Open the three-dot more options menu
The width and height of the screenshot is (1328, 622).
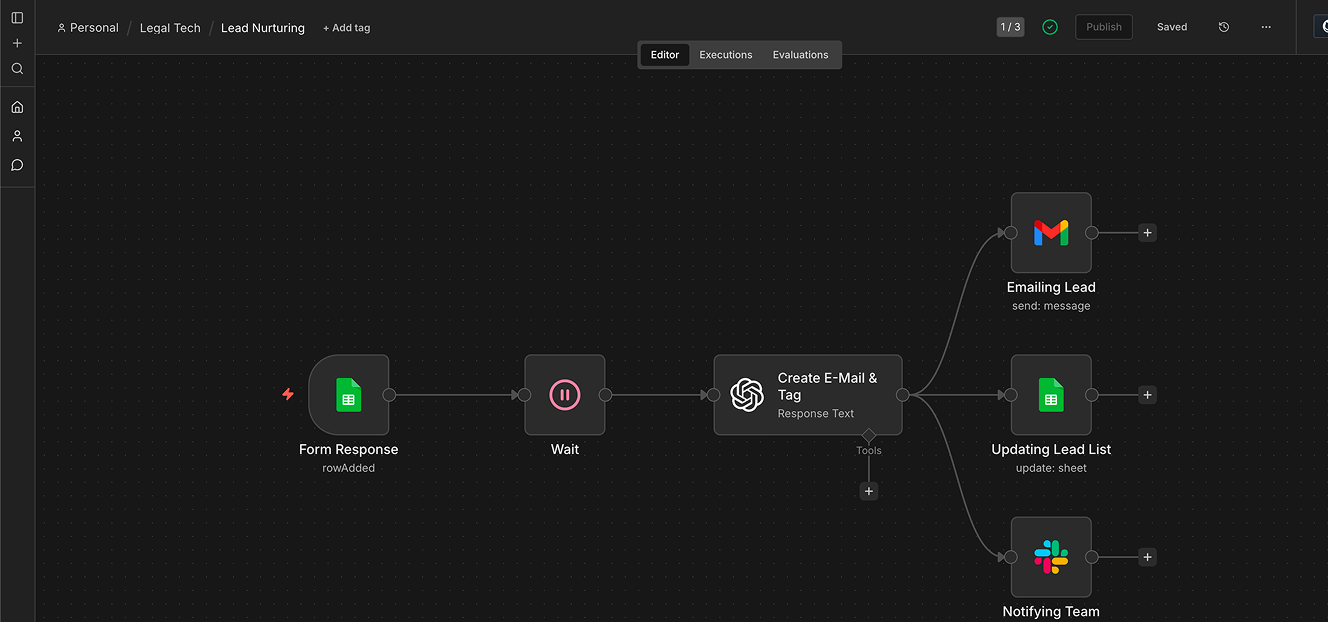coord(1266,27)
